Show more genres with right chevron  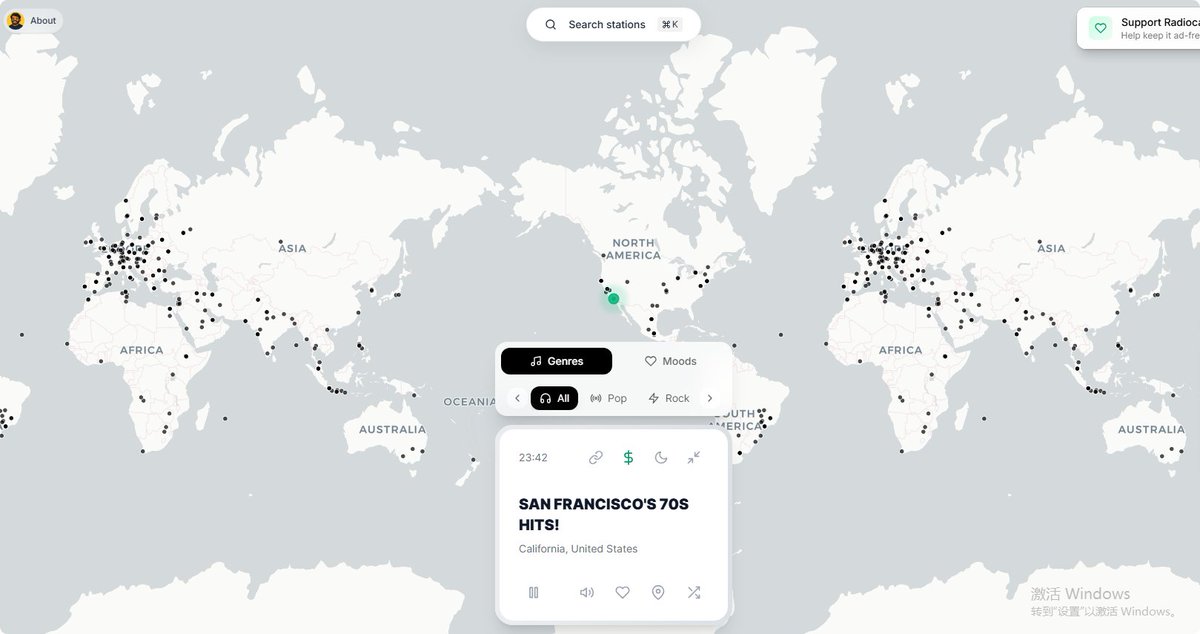coord(710,398)
